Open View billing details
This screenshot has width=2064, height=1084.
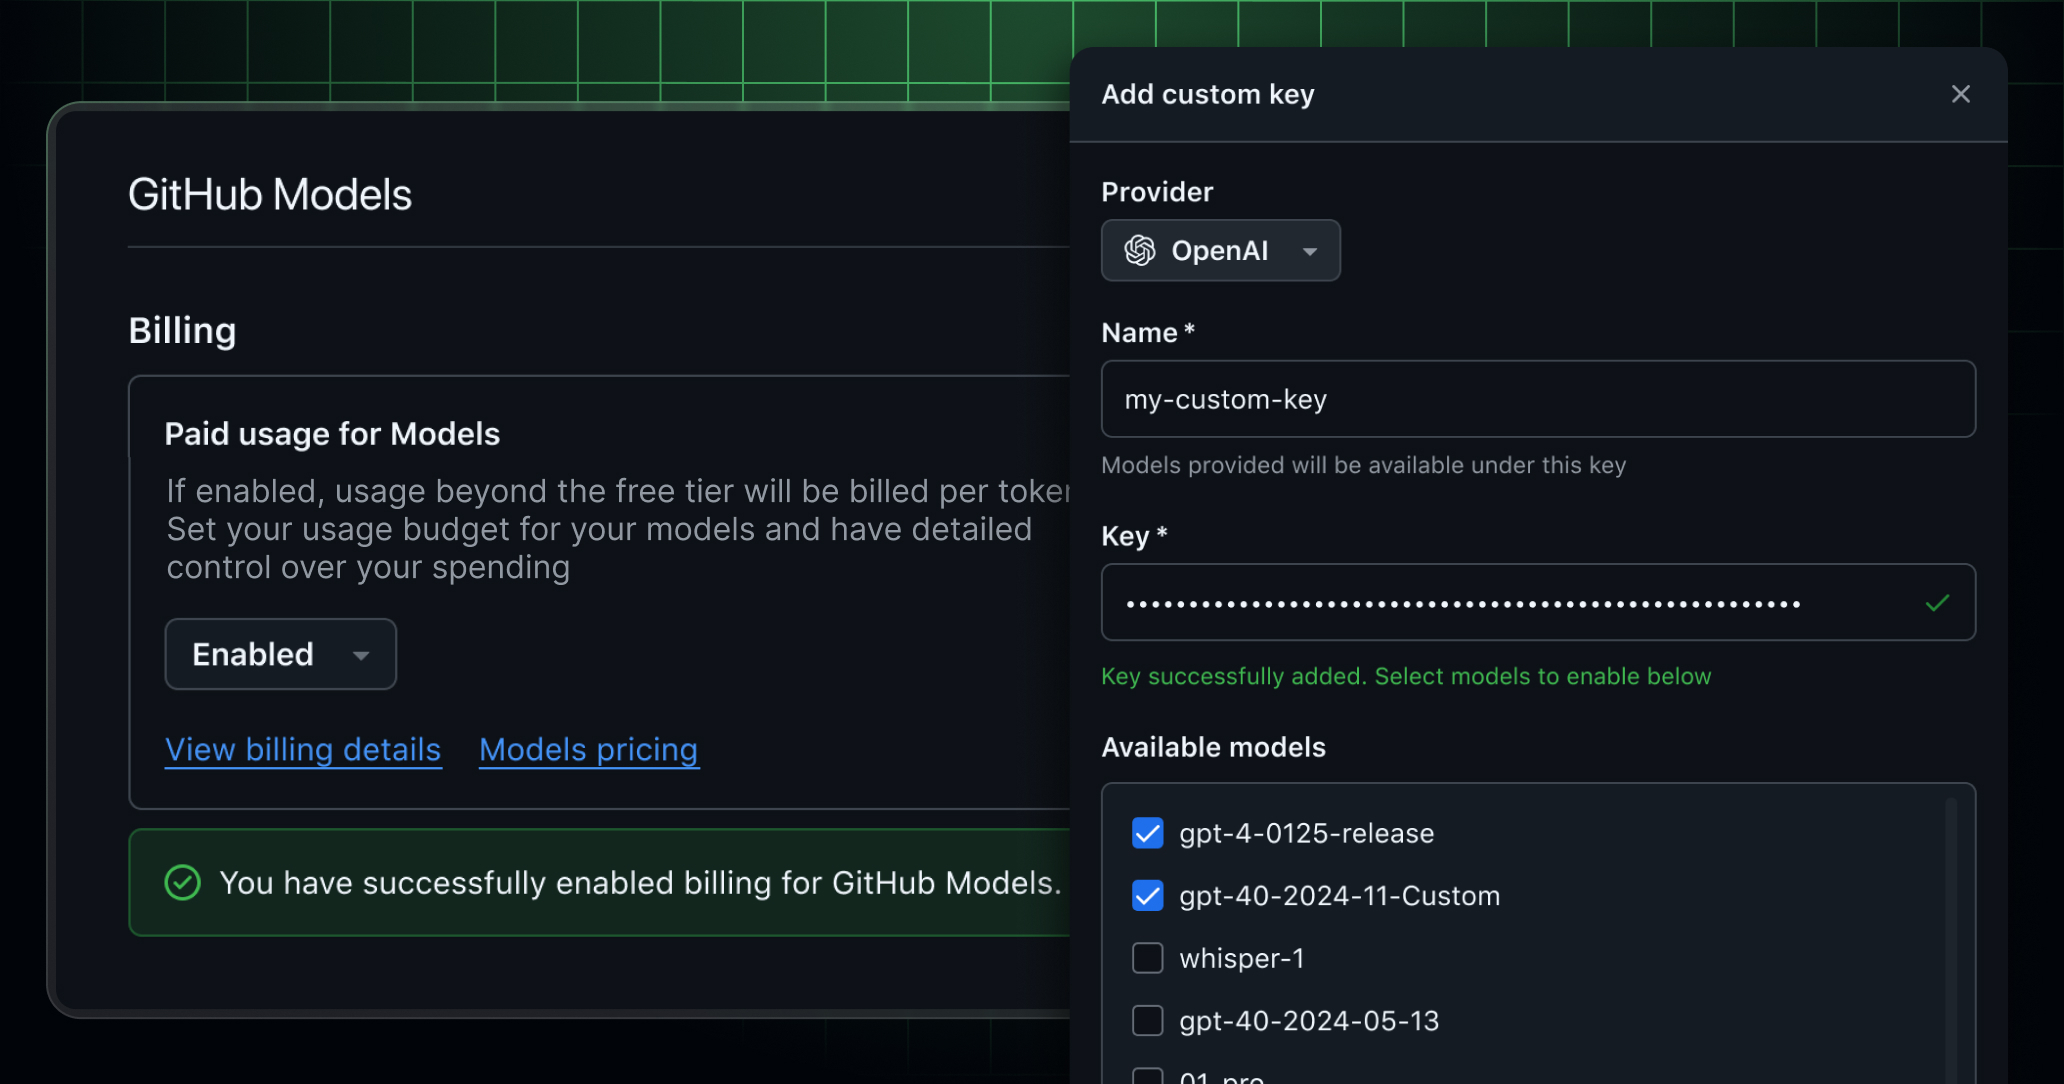pyautogui.click(x=303, y=749)
